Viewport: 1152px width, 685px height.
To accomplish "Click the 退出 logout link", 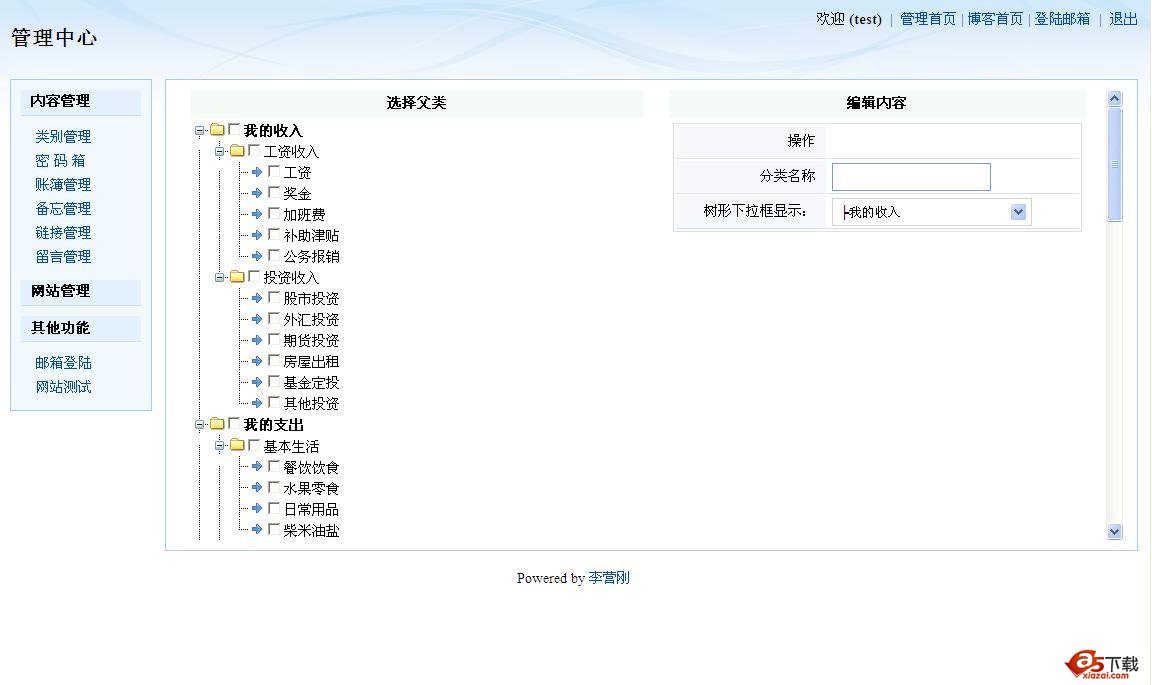I will [x=1123, y=19].
